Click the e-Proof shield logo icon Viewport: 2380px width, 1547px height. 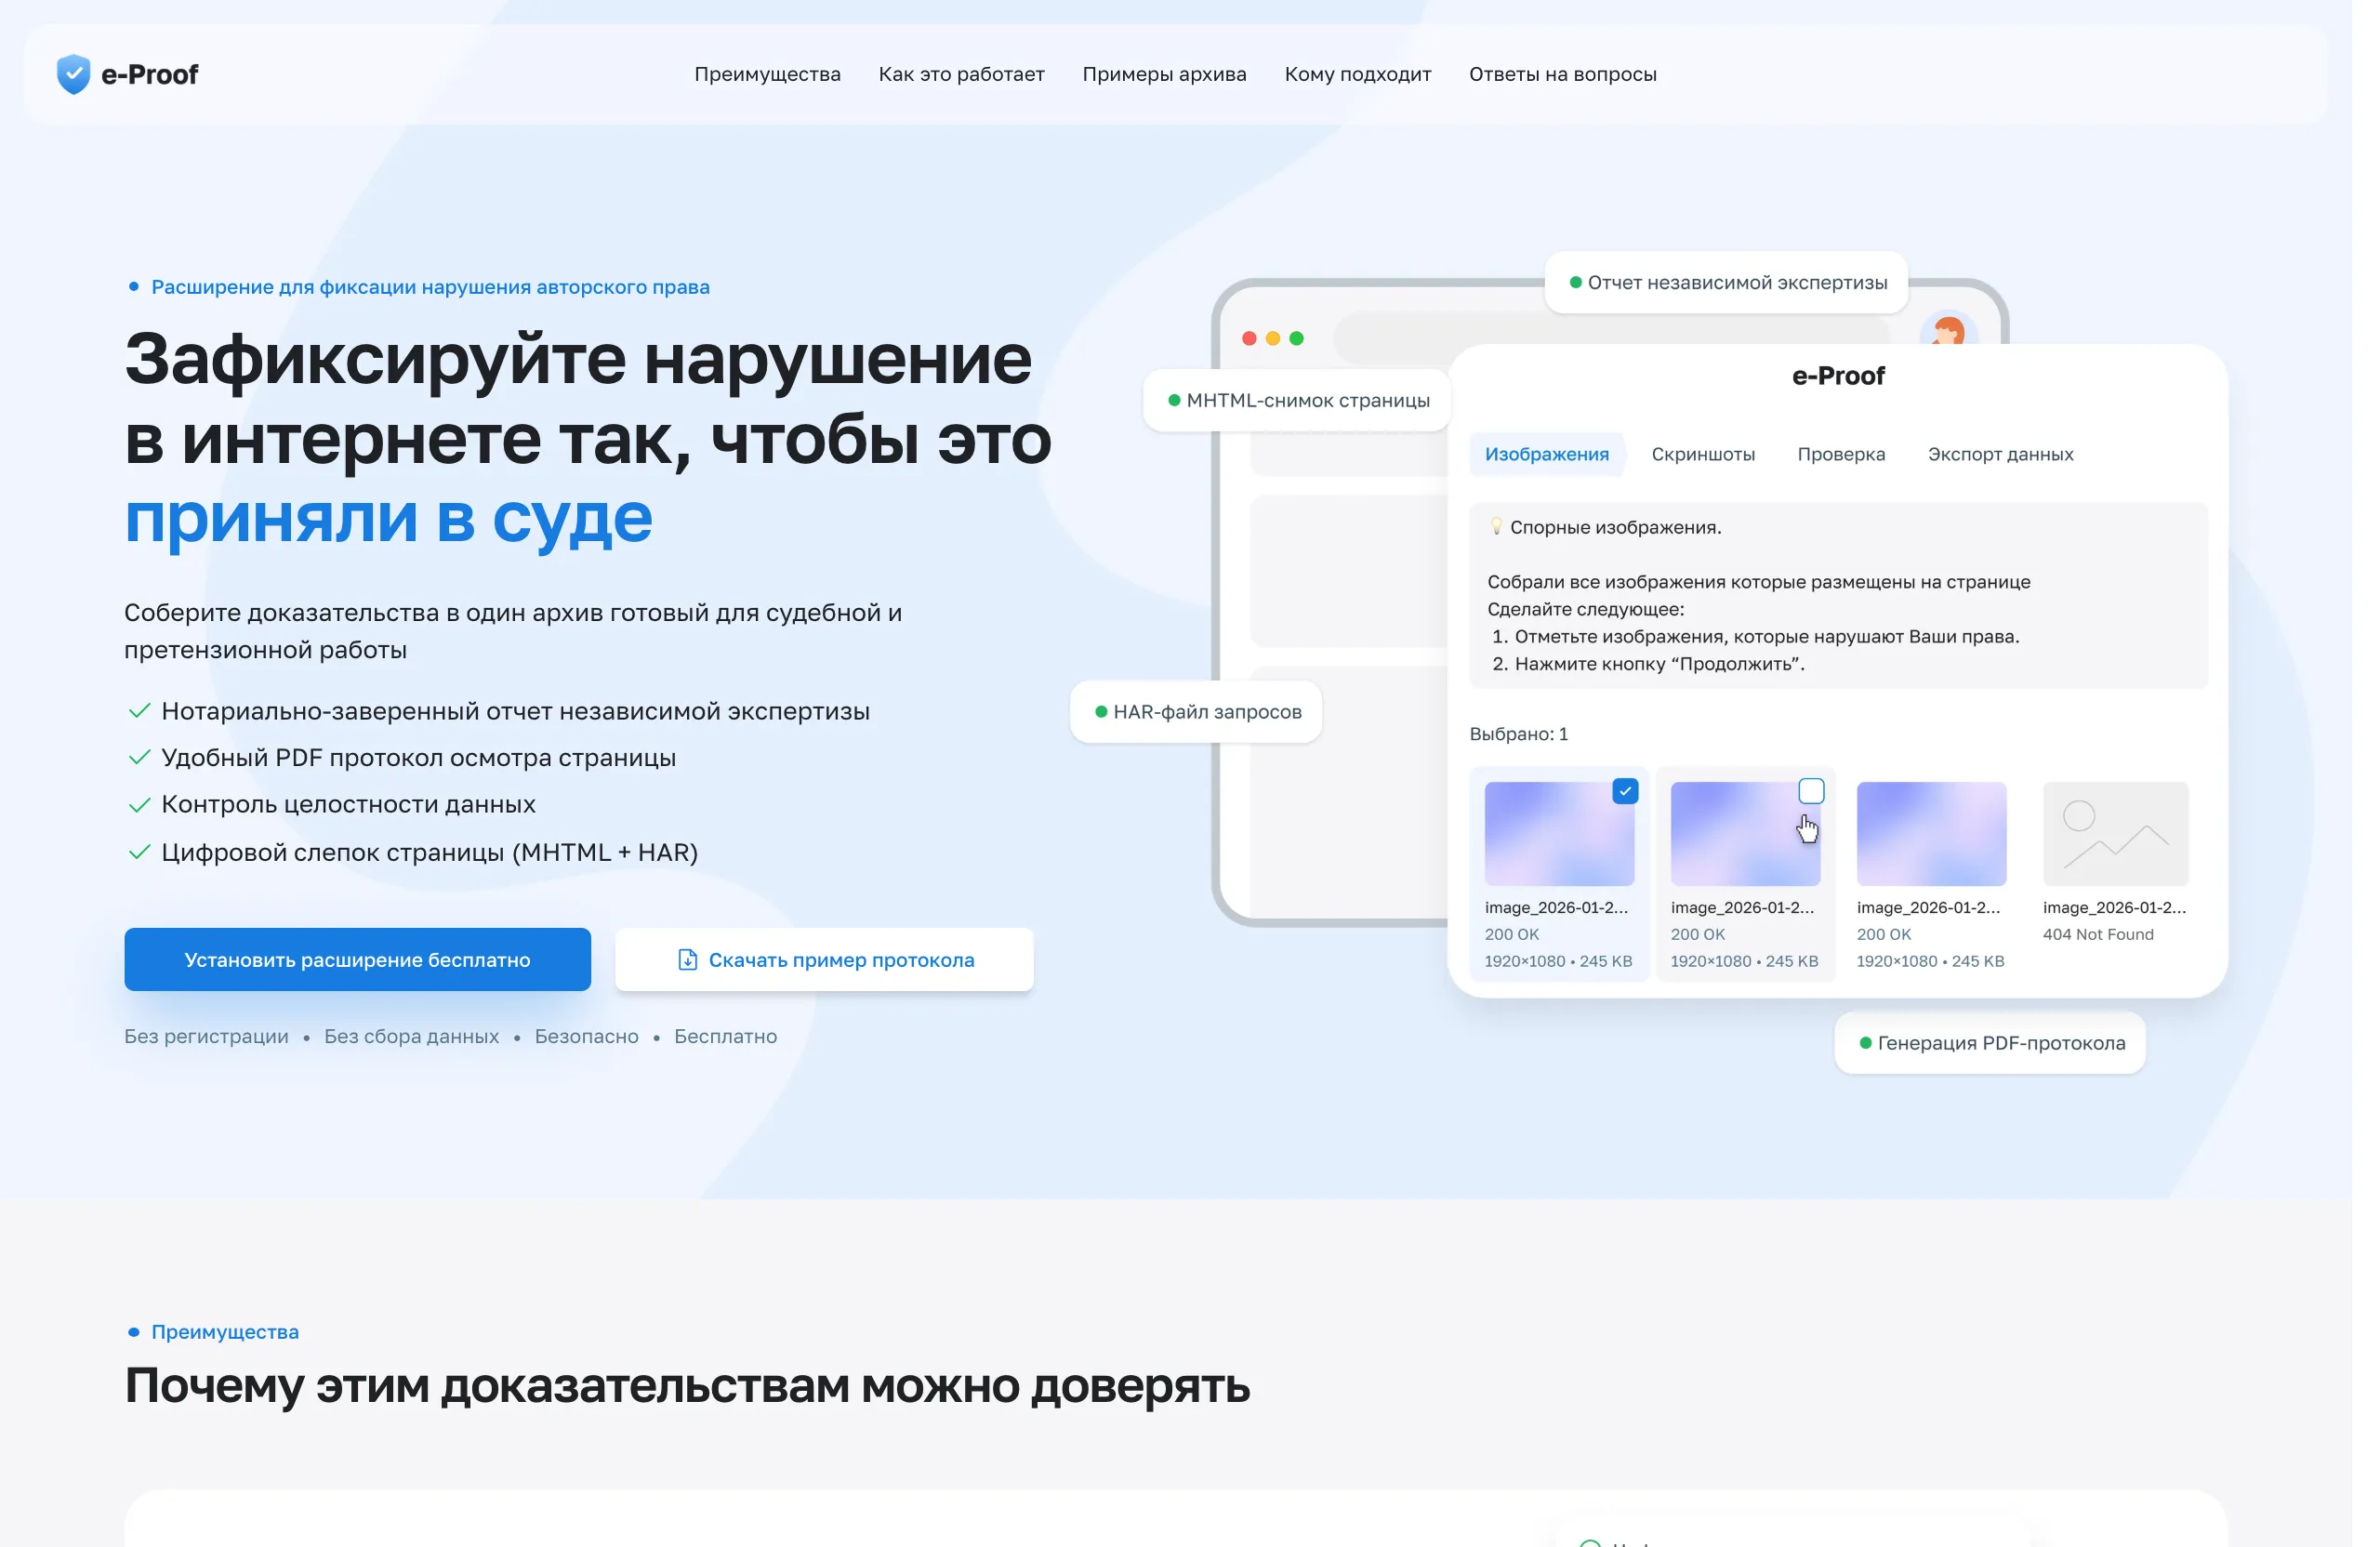73,74
